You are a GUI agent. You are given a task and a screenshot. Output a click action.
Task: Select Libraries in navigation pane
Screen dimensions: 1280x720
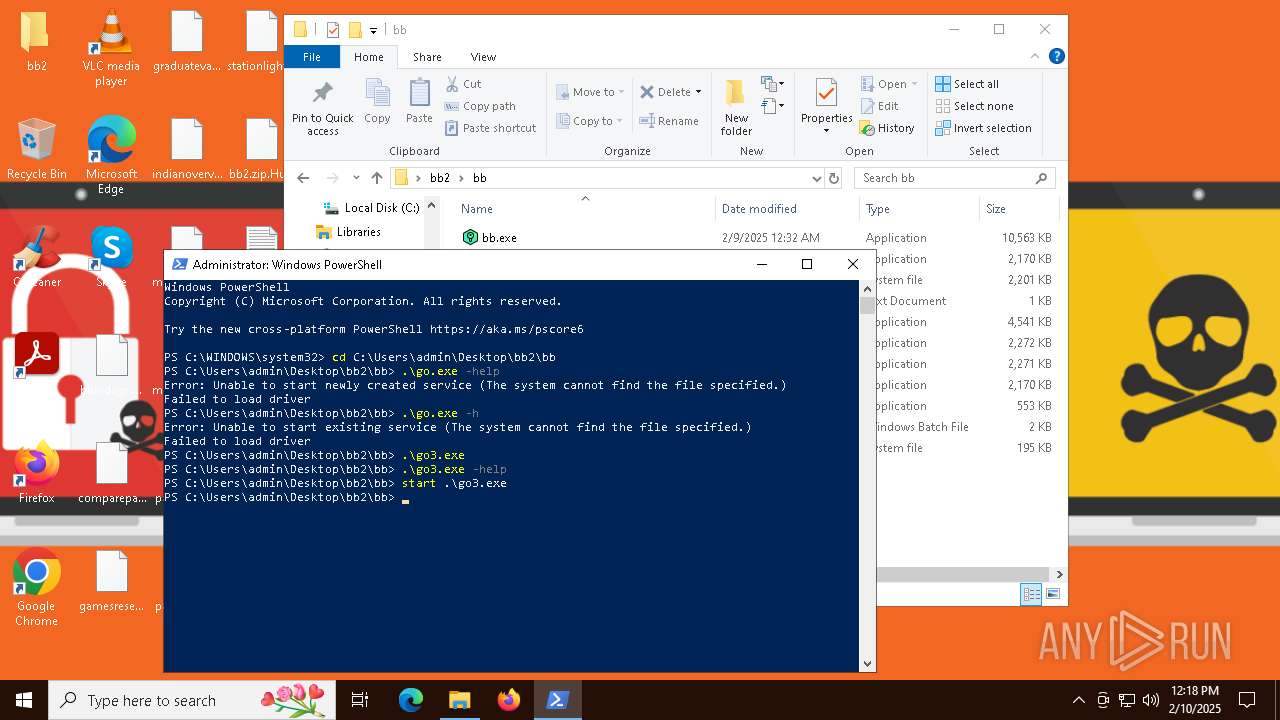coord(348,232)
